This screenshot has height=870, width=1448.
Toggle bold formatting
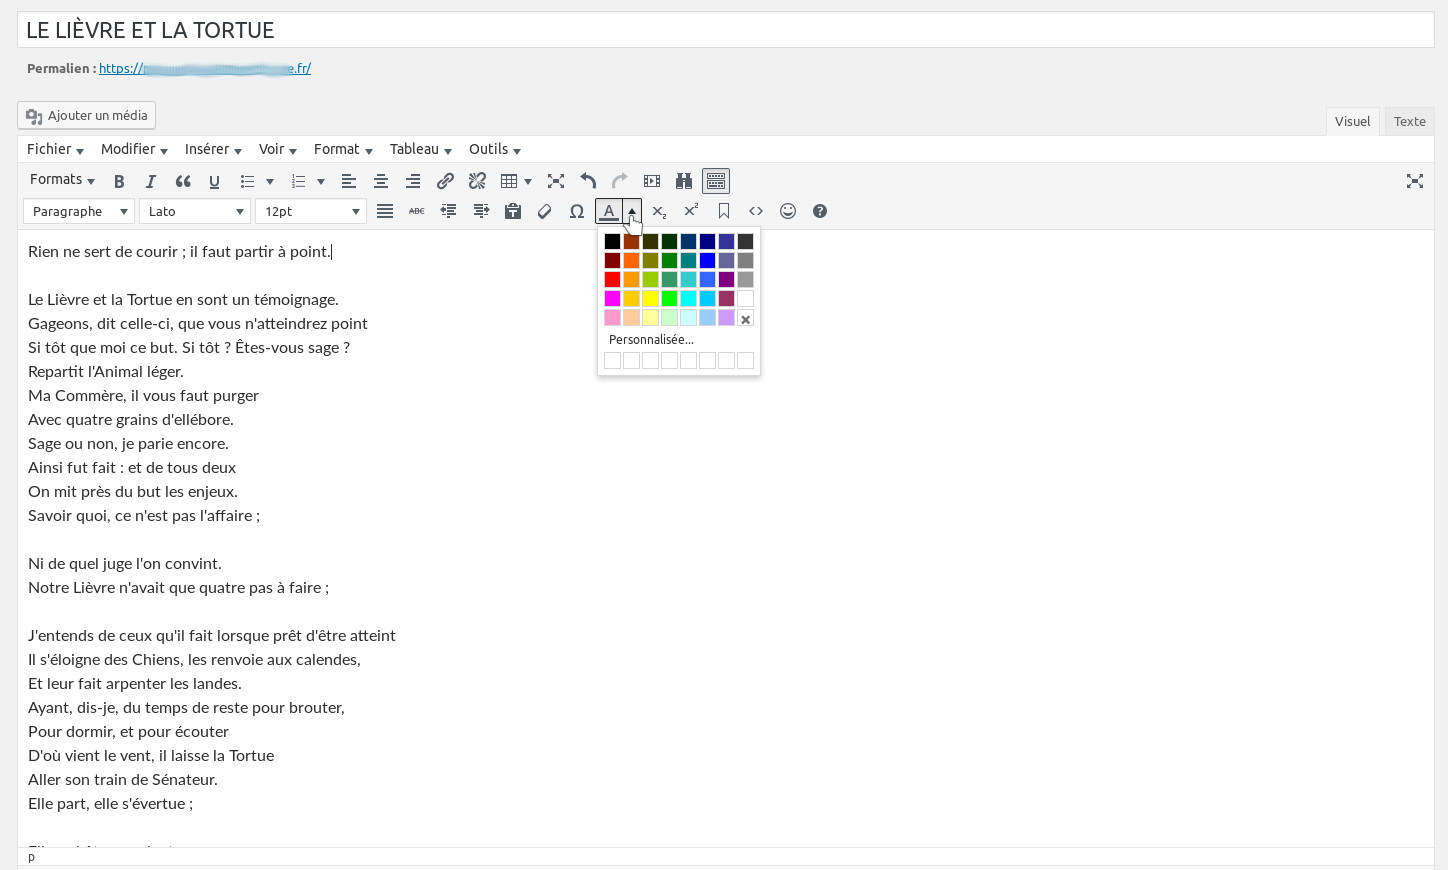(119, 181)
